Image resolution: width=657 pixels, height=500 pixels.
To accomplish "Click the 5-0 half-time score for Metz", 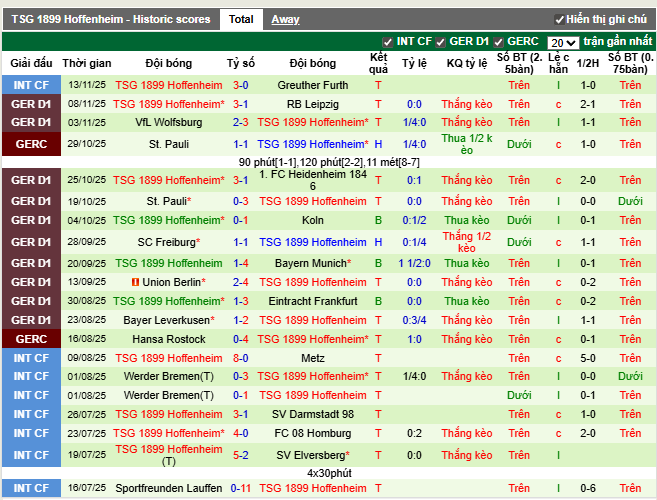I will point(587,358).
